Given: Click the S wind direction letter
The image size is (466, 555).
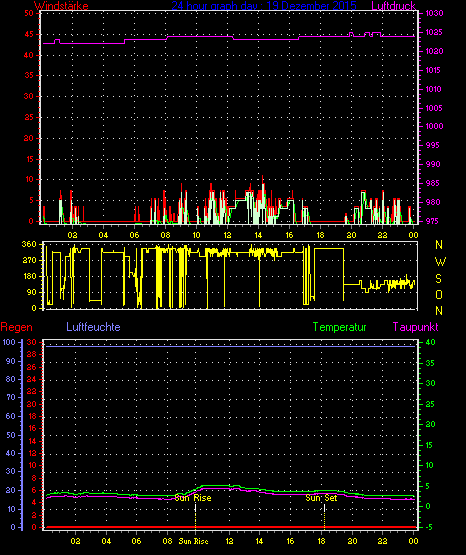Looking at the screenshot, I should 438,279.
